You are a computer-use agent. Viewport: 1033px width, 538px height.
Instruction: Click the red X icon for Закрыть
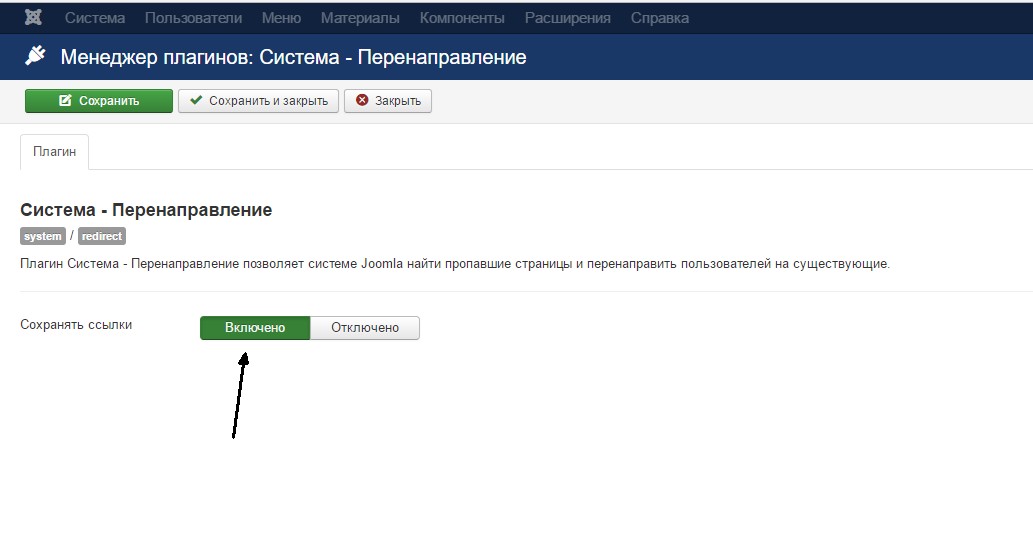coord(362,101)
